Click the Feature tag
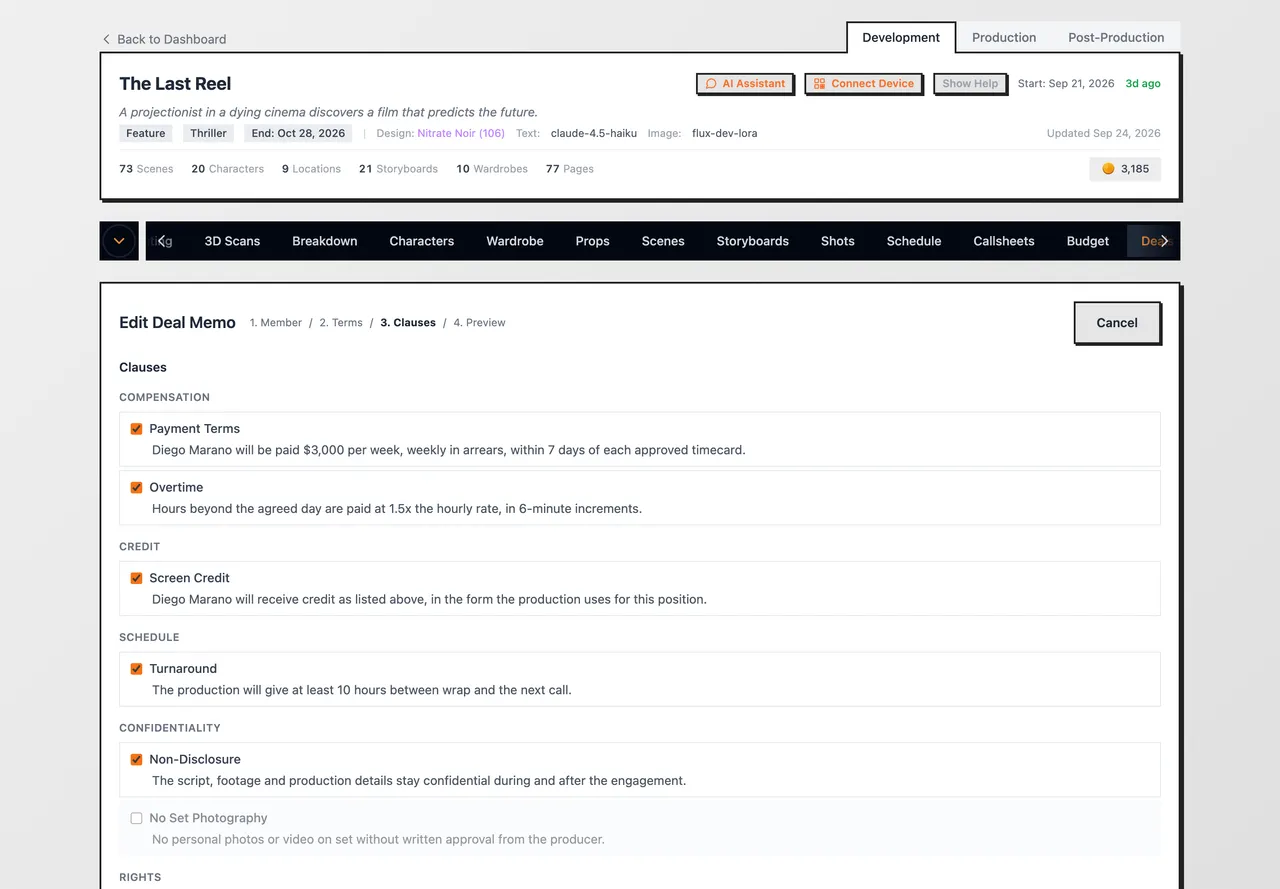This screenshot has height=889, width=1280. (x=146, y=133)
